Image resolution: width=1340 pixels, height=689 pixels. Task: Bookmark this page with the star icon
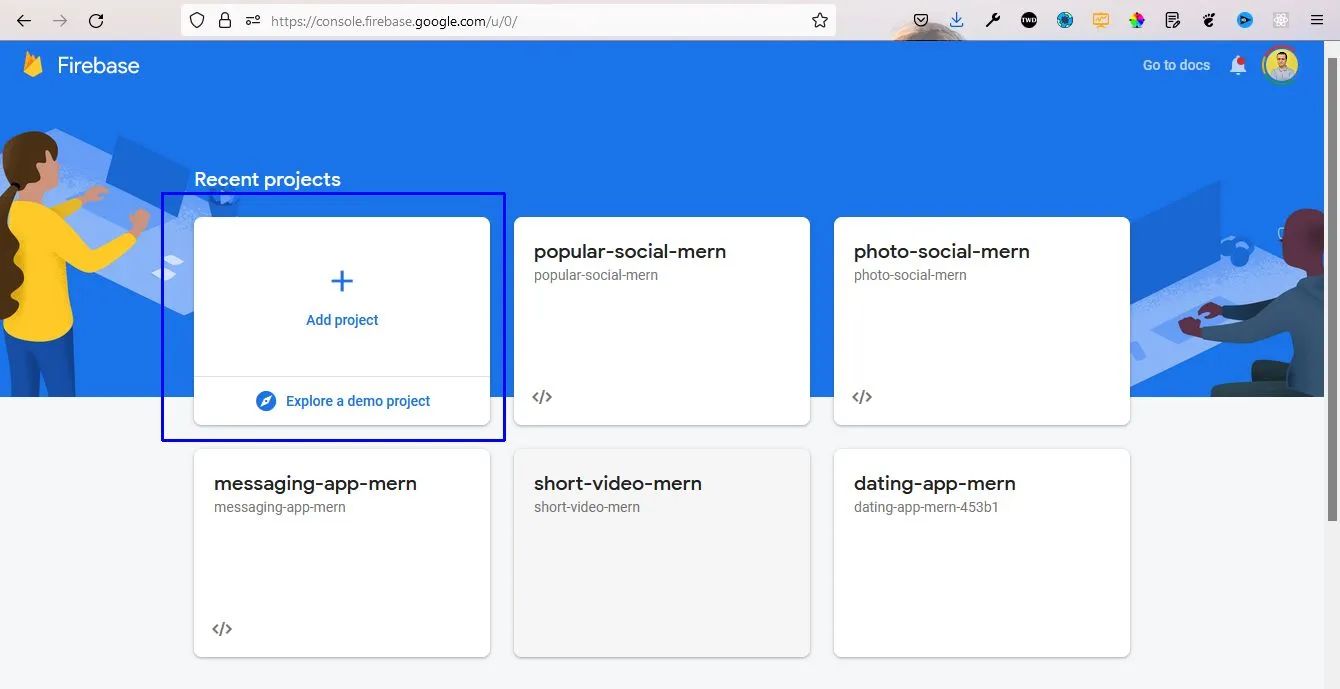[820, 20]
